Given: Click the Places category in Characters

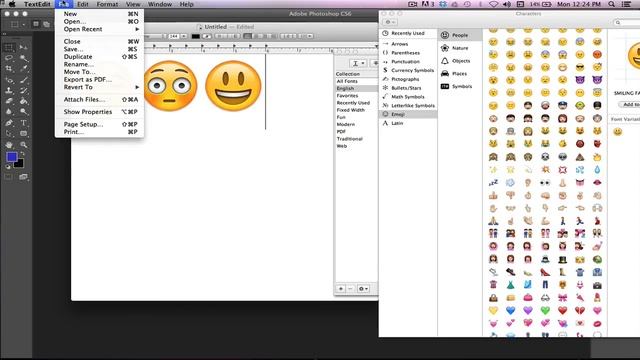Looking at the screenshot, I should 460,73.
